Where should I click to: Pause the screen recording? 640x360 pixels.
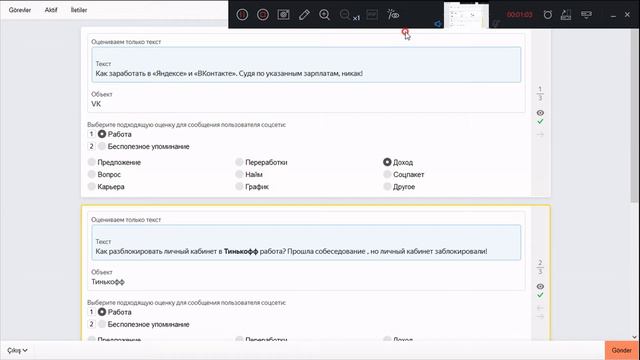click(242, 15)
